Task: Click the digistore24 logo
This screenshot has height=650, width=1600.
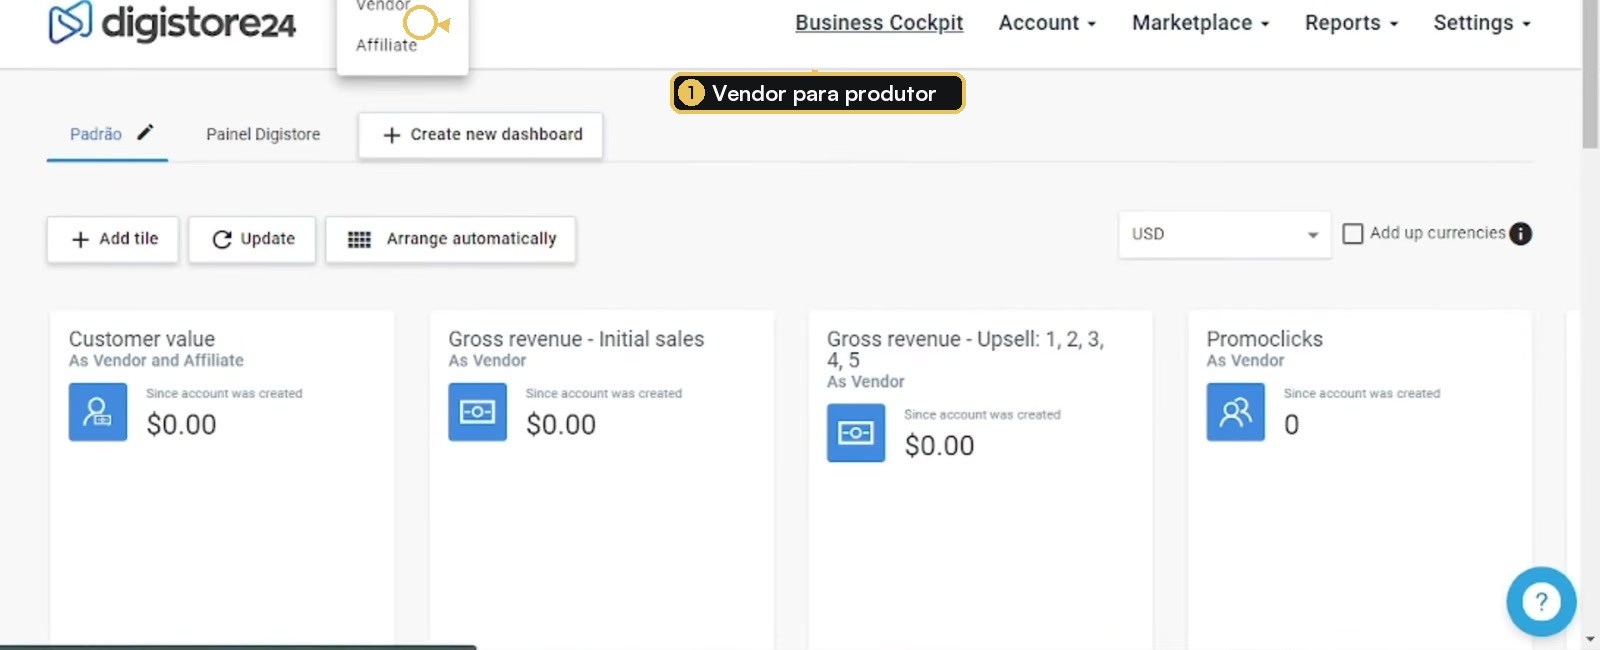Action: (172, 22)
